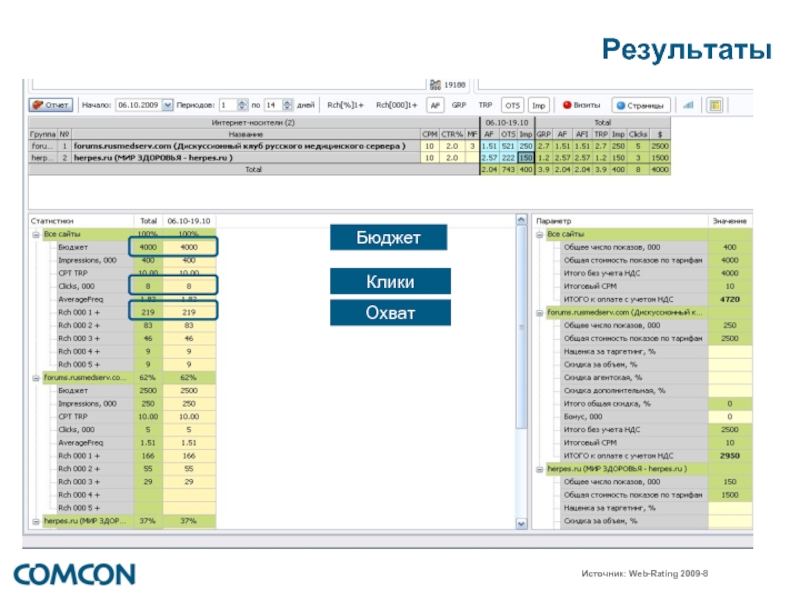Click the Clicks column header in Total
This screenshot has width=800, height=600.
point(638,134)
